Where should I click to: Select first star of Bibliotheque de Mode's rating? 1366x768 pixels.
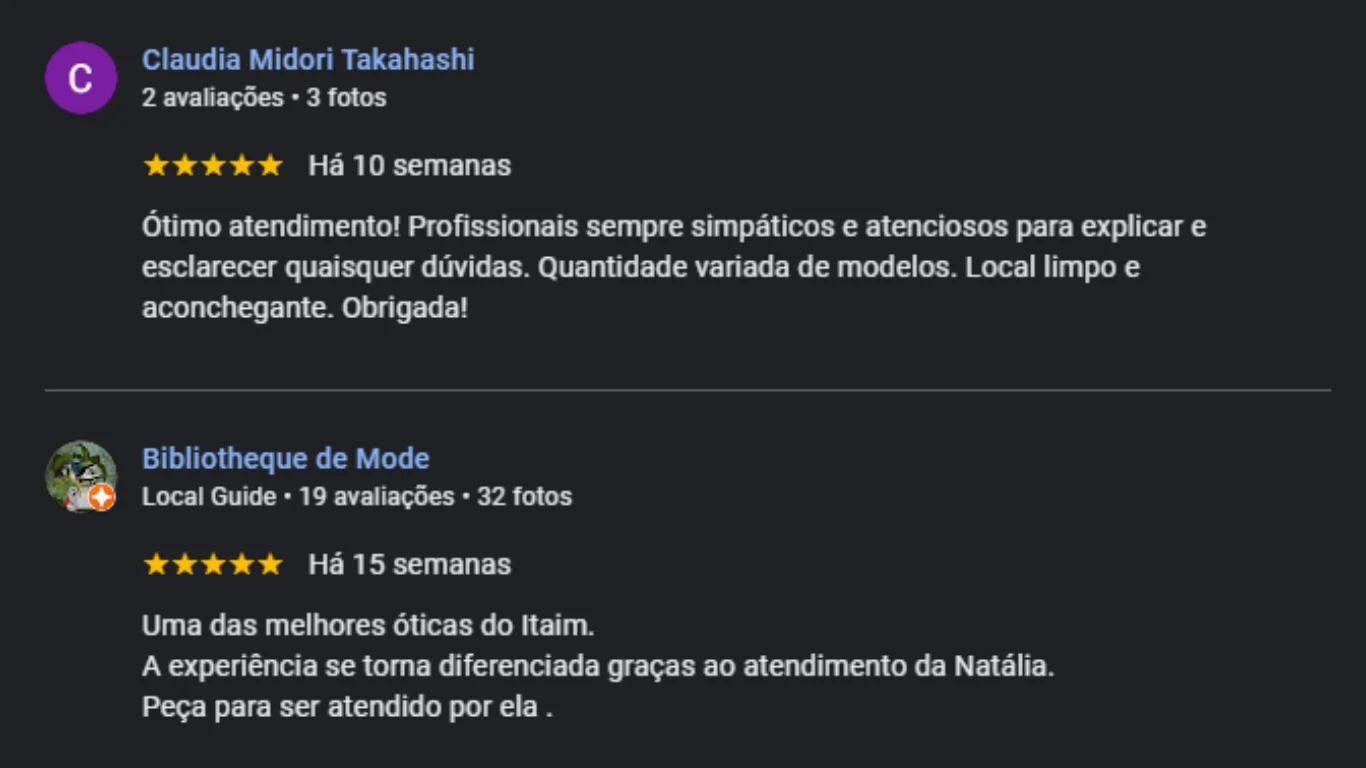156,565
